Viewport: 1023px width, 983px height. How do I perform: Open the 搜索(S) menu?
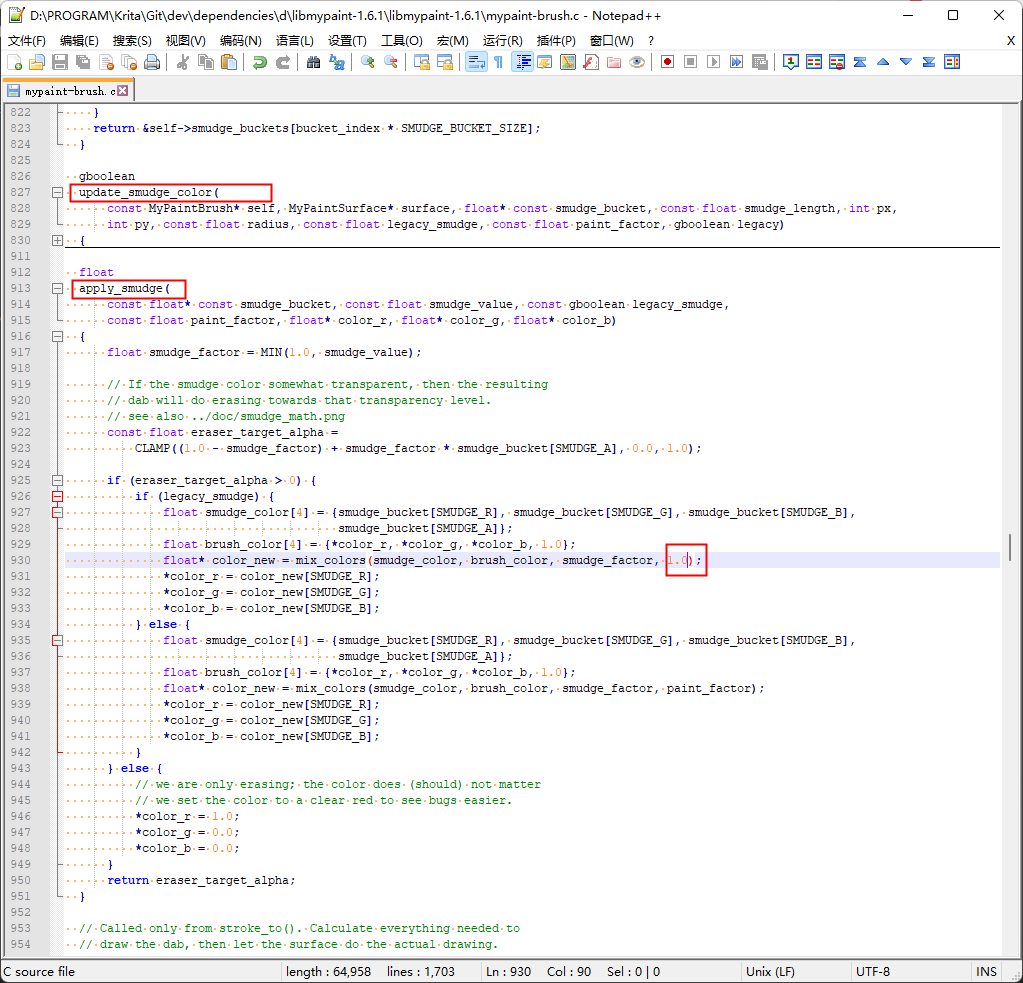coord(132,40)
